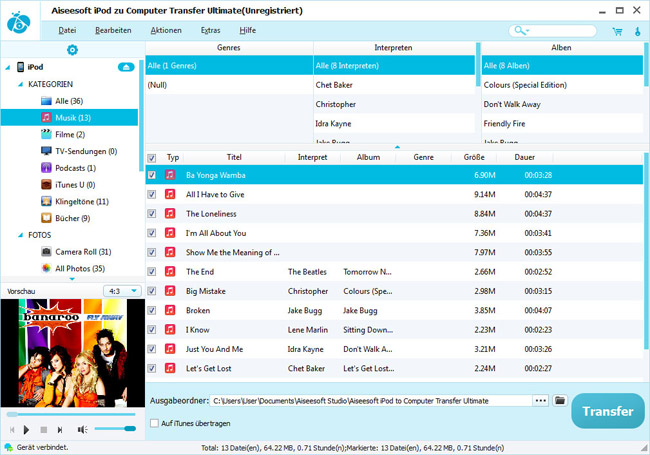The image size is (650, 455).
Task: Collapse the iPod tree node
Action: [x=7, y=67]
